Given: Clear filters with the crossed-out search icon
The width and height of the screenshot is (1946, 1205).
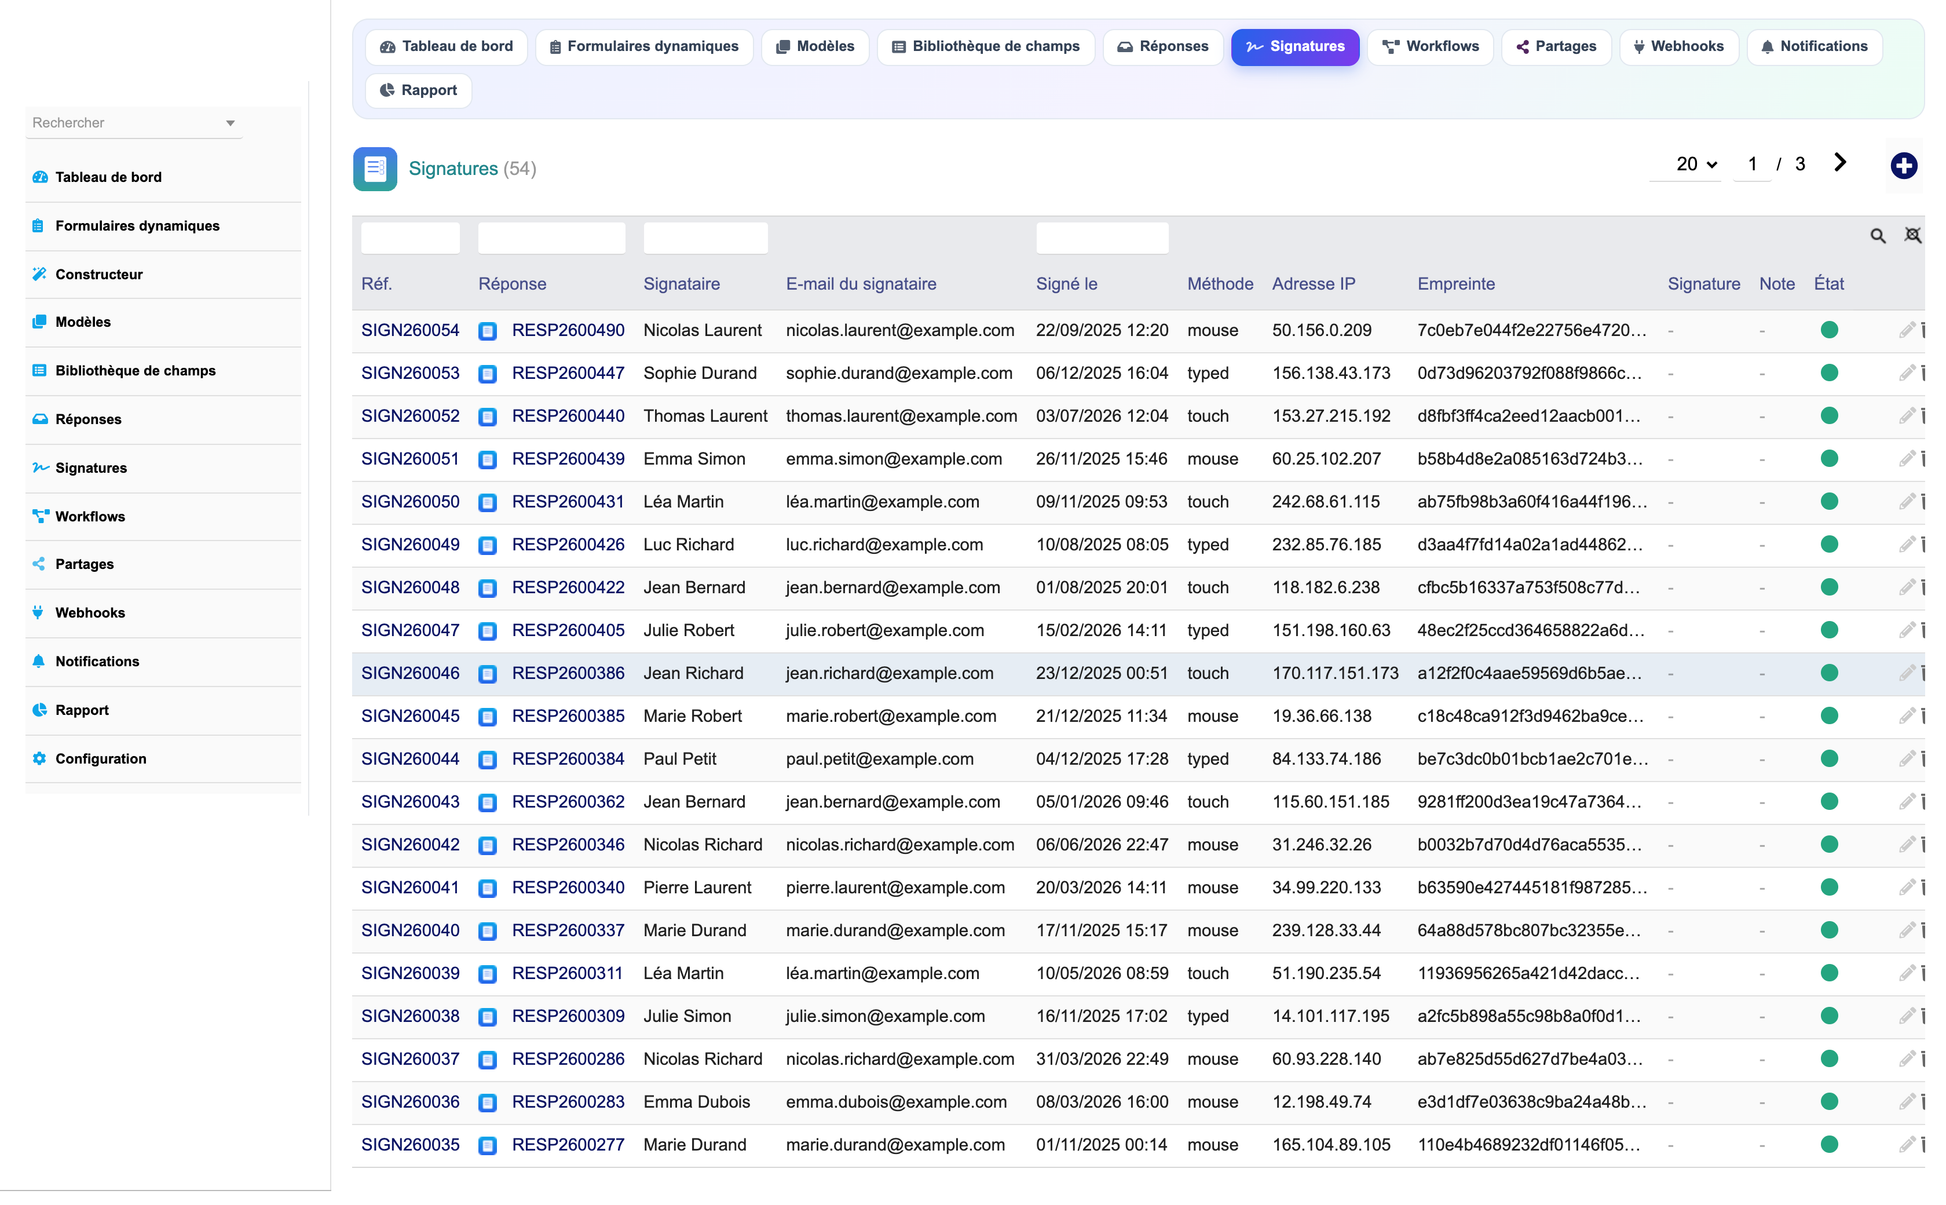Looking at the screenshot, I should (x=1912, y=236).
